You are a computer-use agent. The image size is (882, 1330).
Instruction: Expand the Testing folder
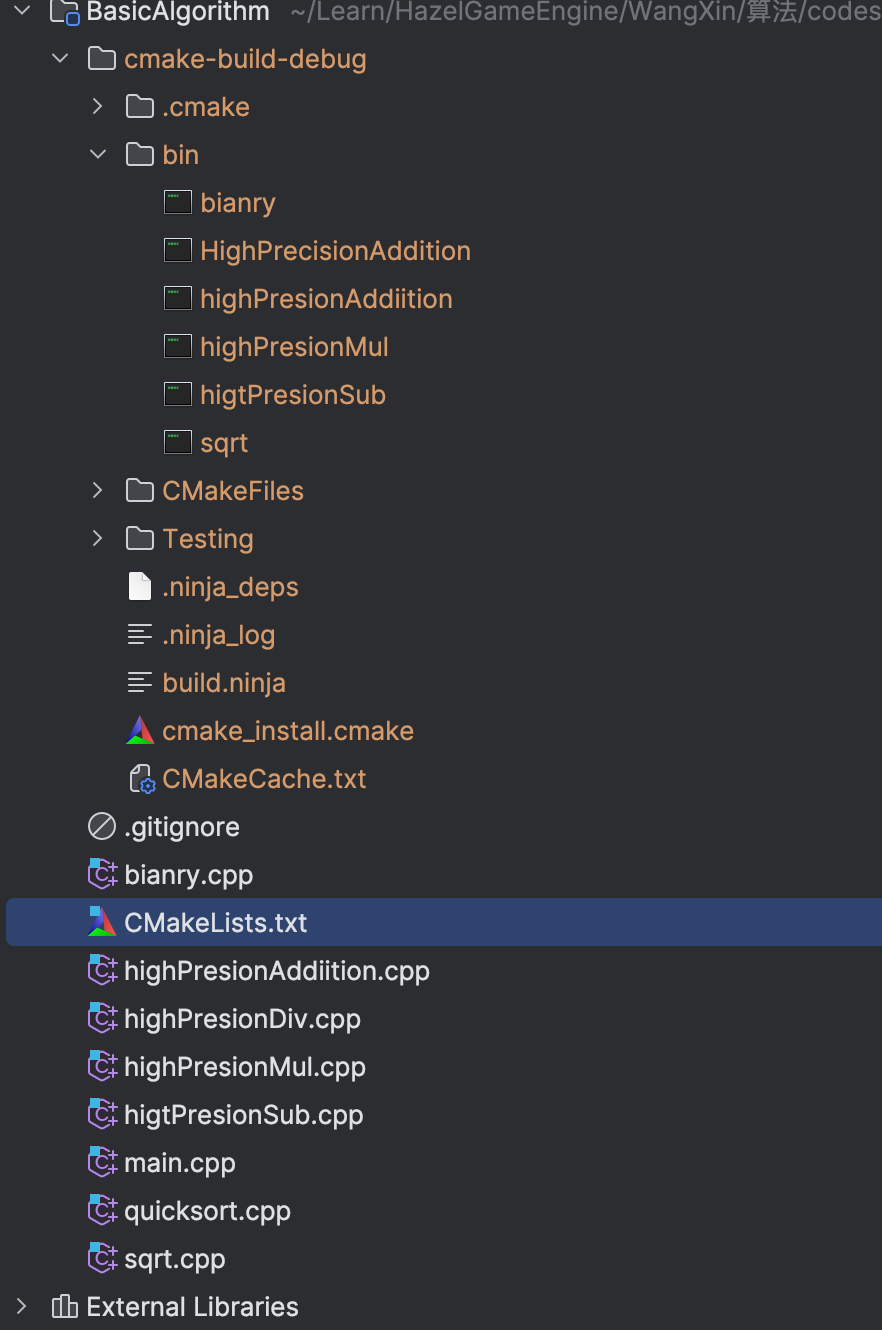click(98, 539)
